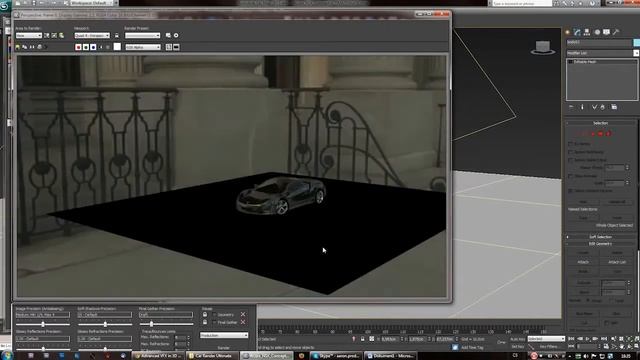Click the Attach button in Edit Geometry
The width and height of the screenshot is (640, 360).
pyautogui.click(x=583, y=262)
